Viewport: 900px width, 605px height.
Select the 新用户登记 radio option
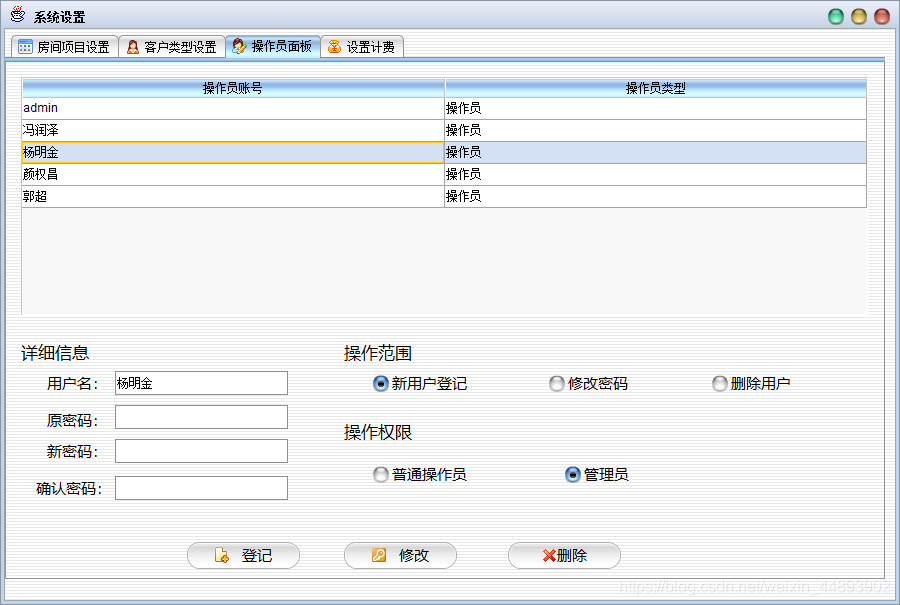point(421,383)
